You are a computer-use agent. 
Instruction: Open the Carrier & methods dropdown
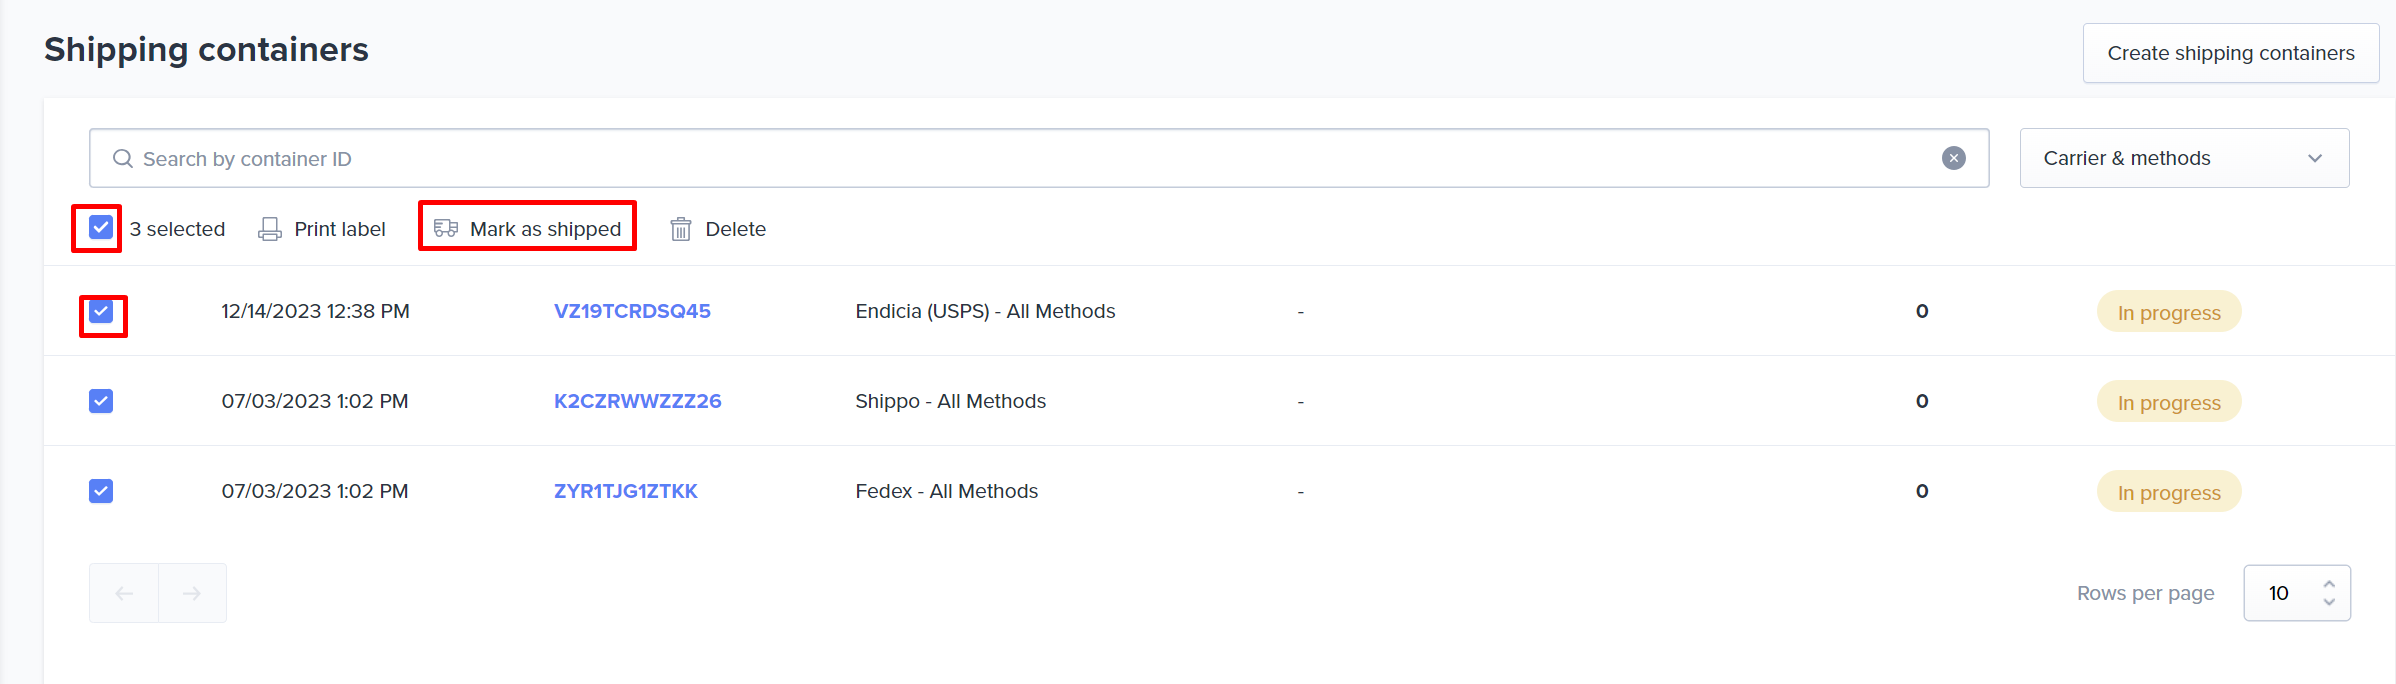point(2183,158)
